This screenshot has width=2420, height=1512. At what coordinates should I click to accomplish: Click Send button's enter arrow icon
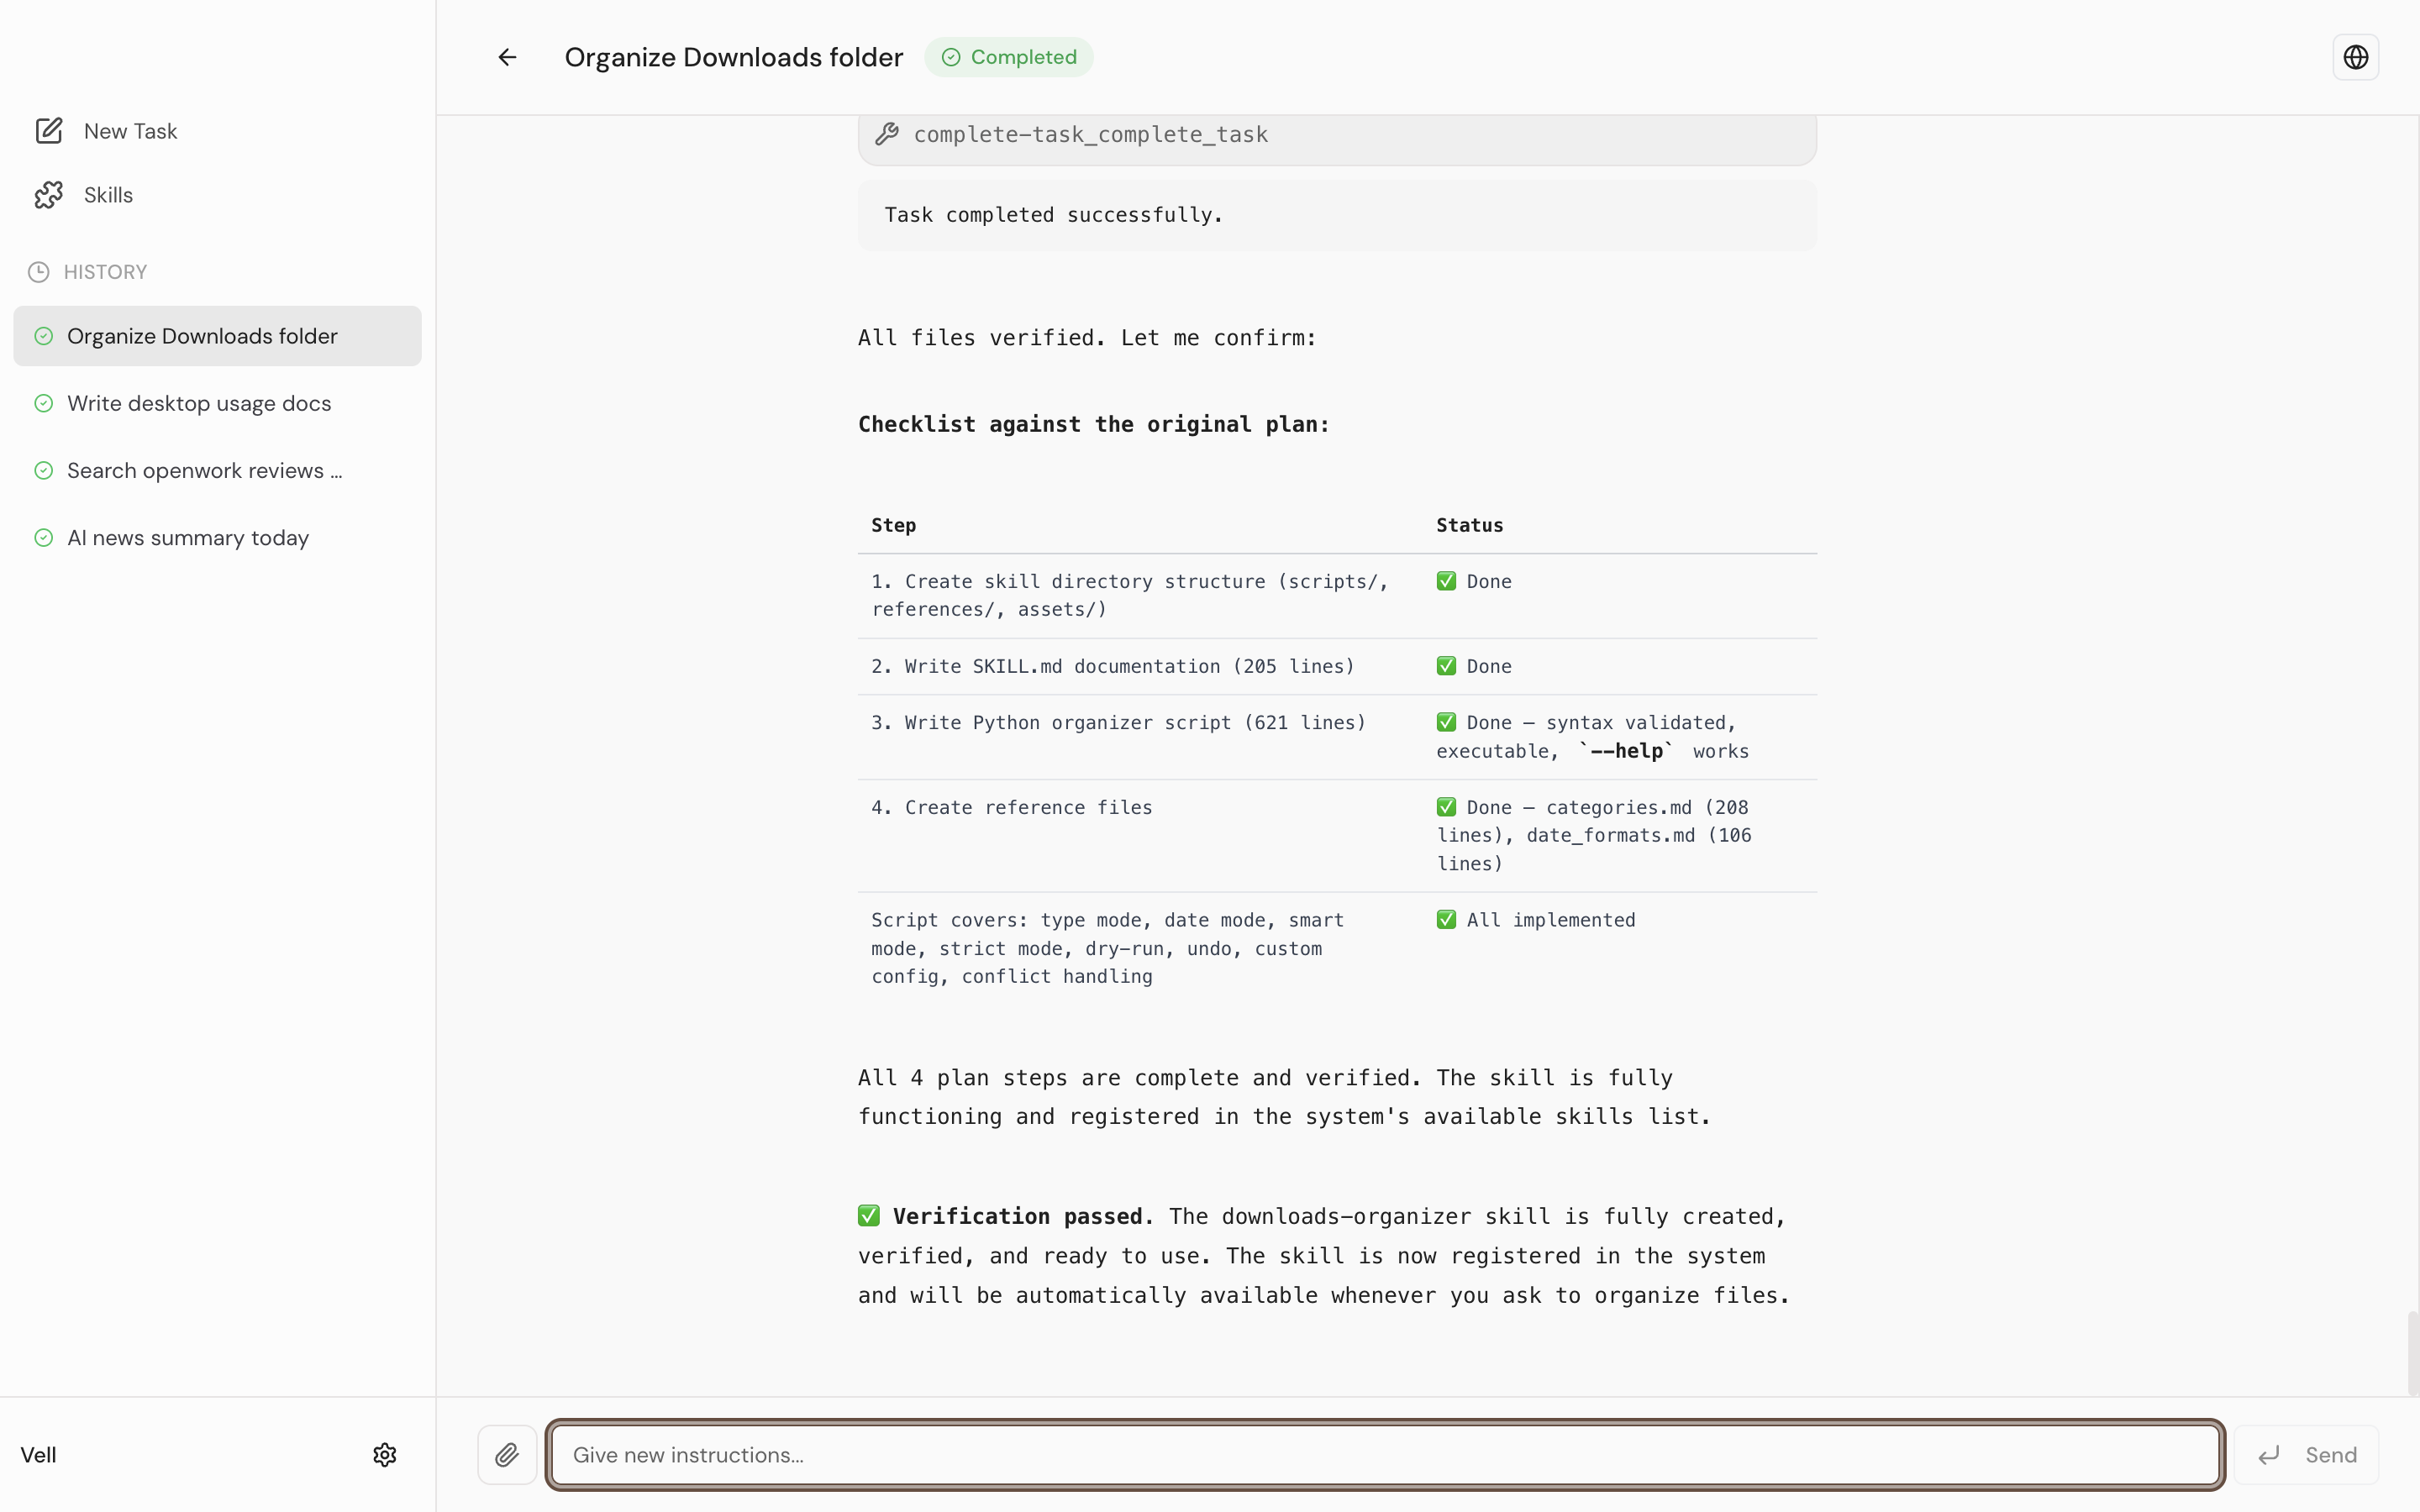pyautogui.click(x=2269, y=1455)
